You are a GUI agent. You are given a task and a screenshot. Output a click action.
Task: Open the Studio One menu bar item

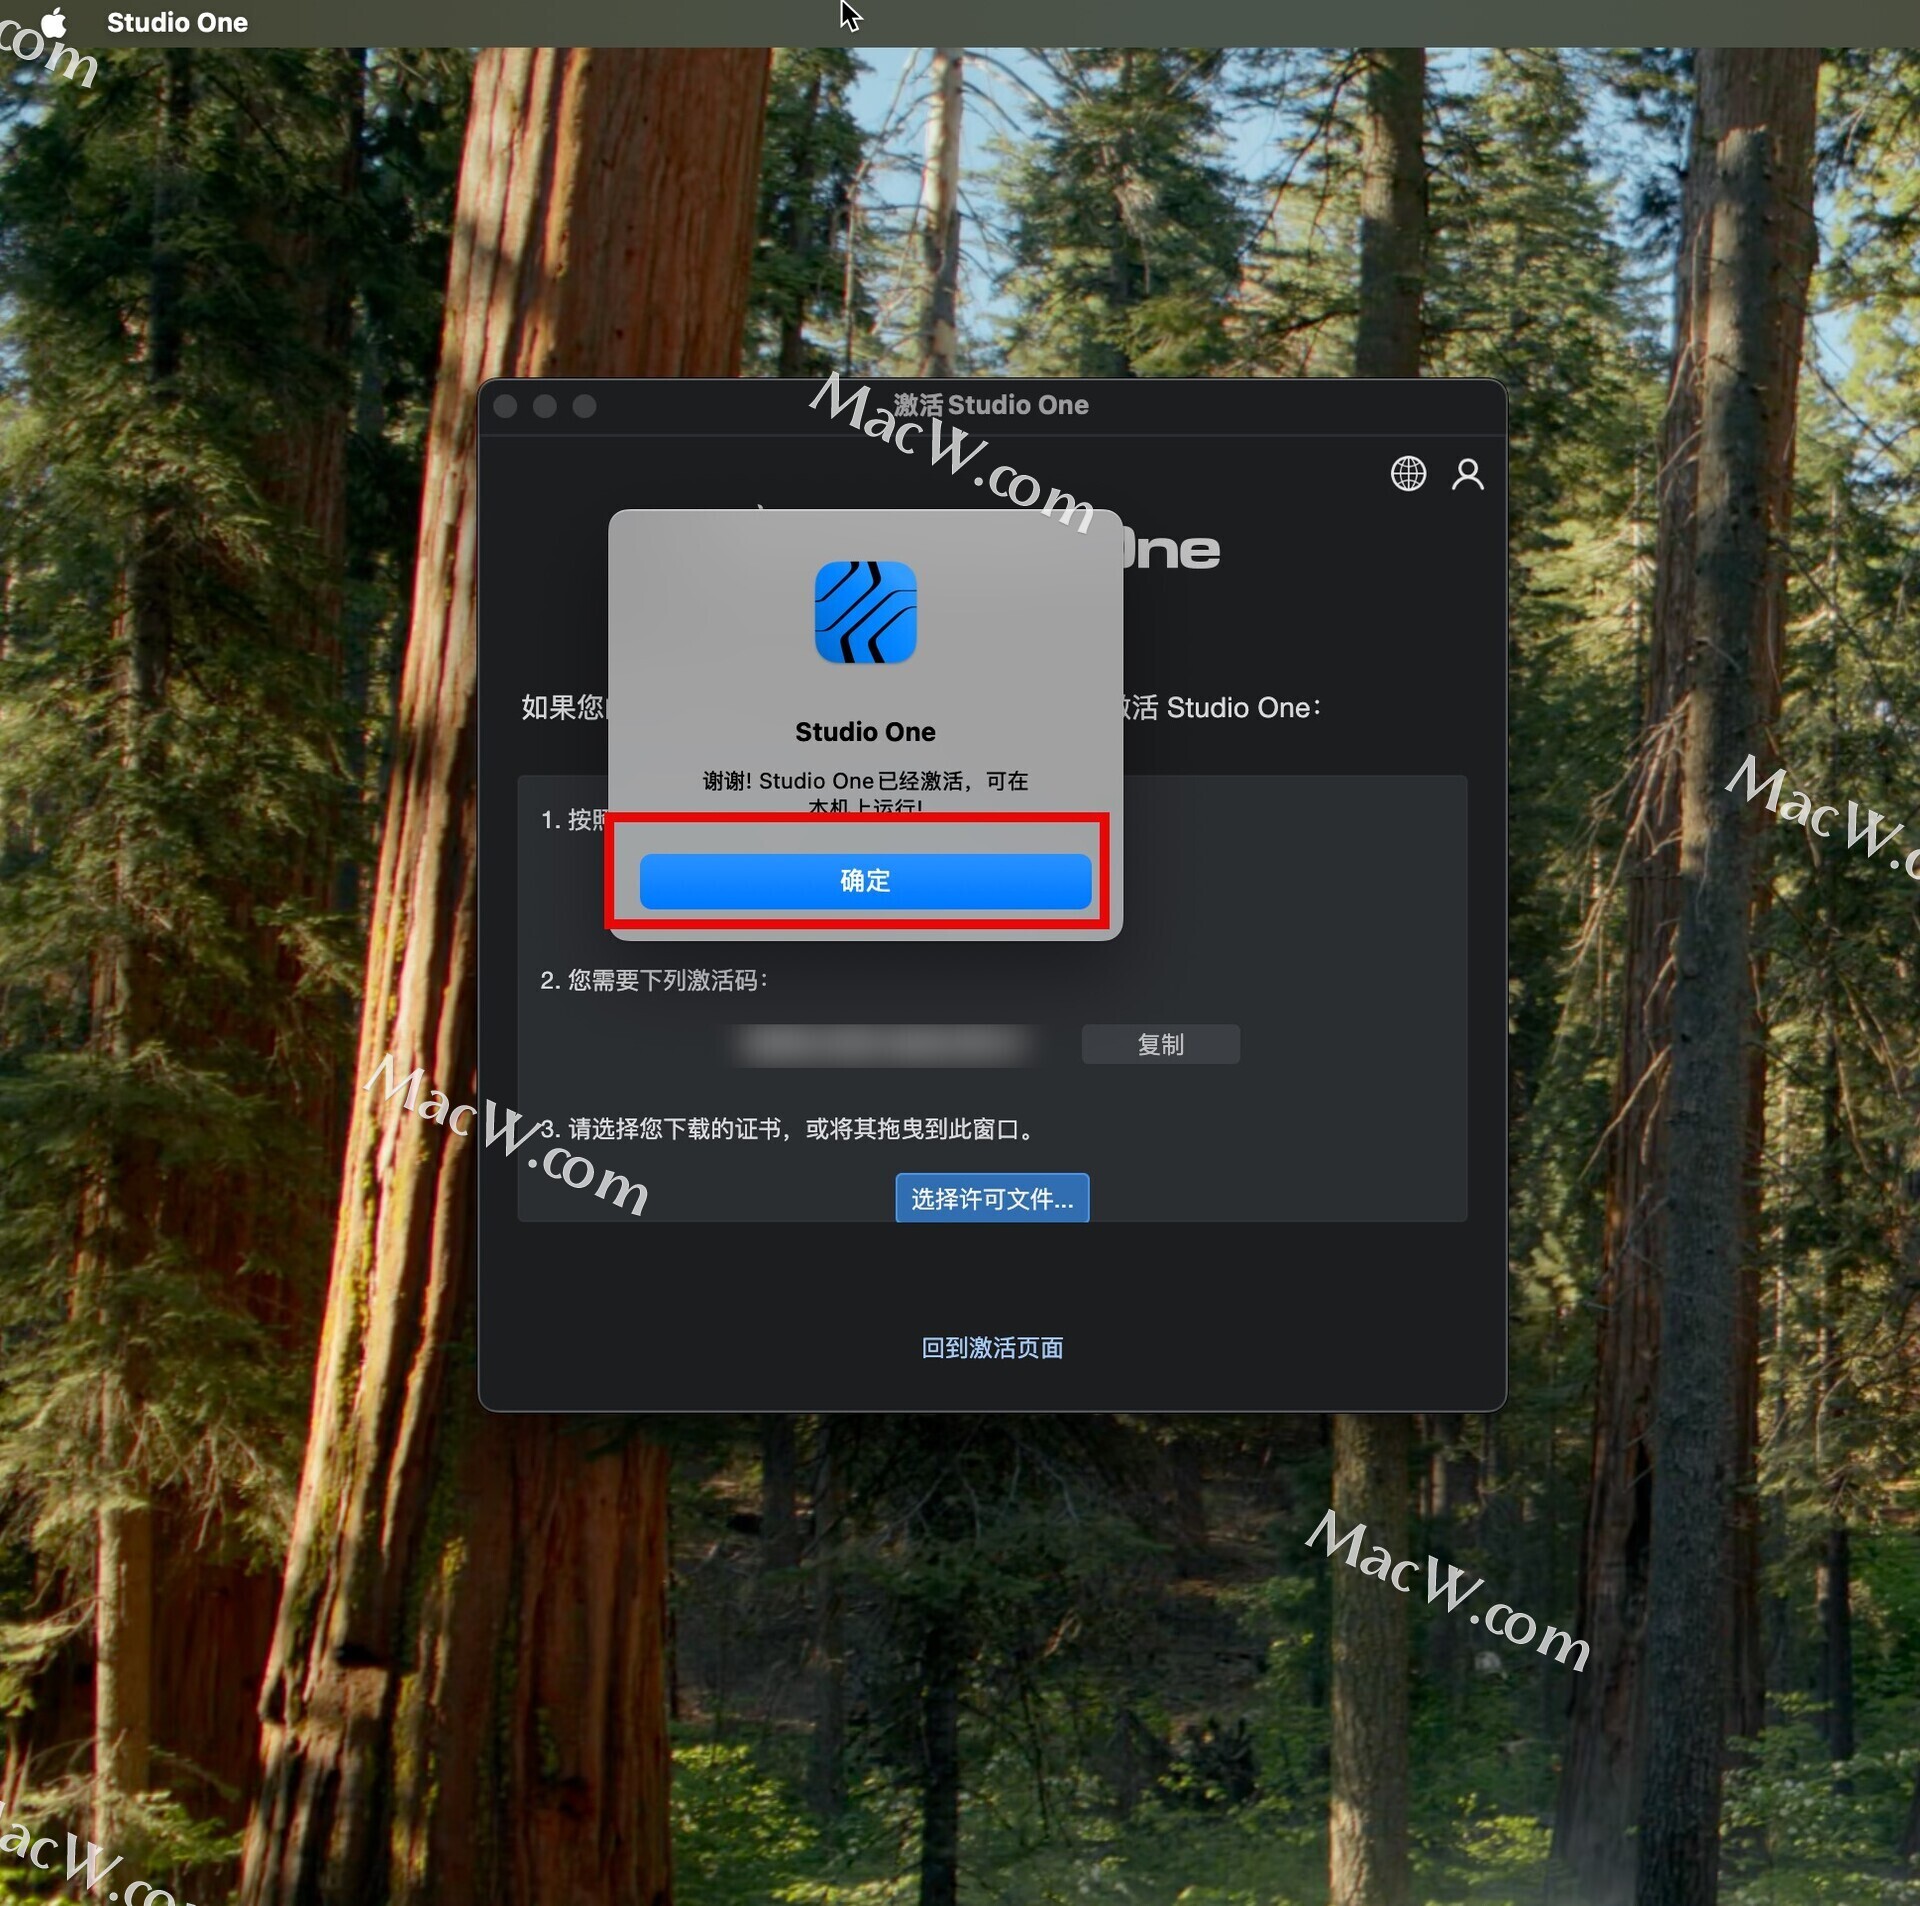coord(177,22)
